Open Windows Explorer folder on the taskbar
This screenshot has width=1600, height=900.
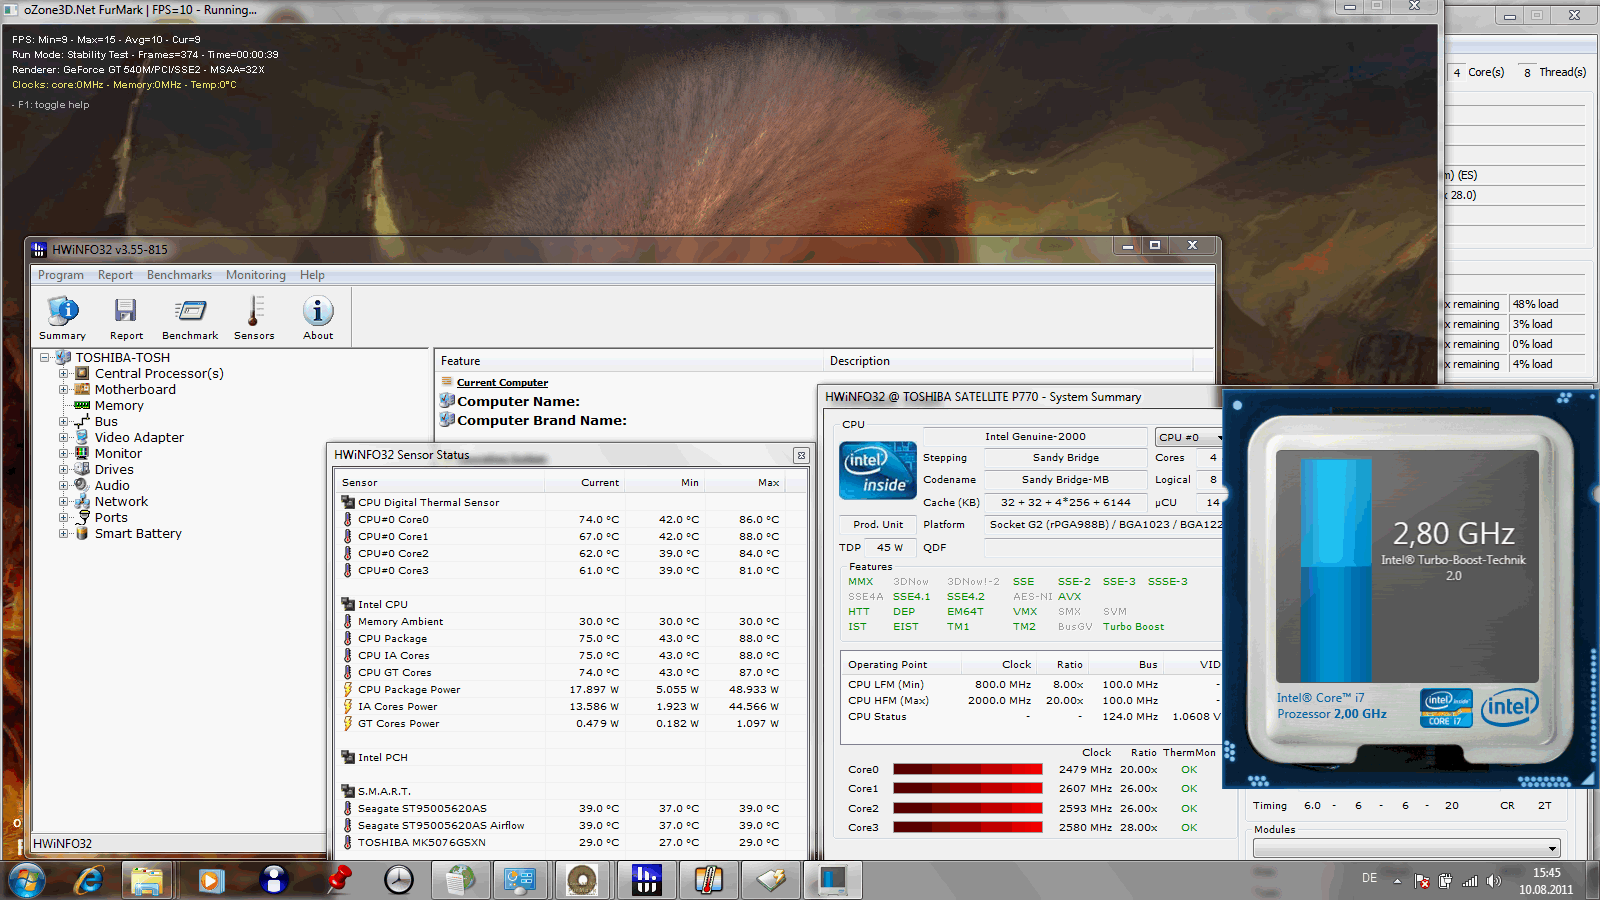pyautogui.click(x=147, y=880)
